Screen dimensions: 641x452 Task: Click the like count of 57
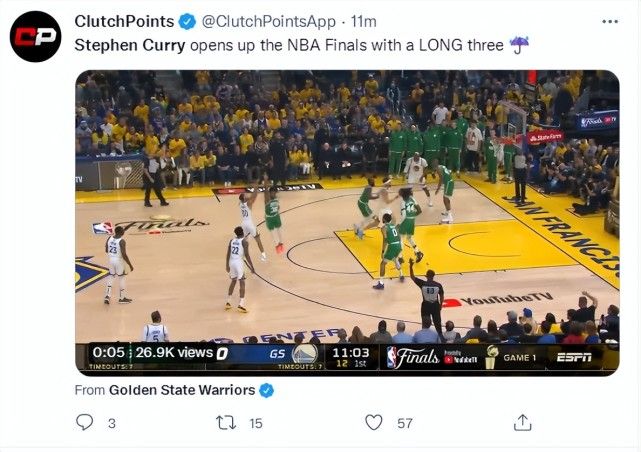(x=404, y=423)
